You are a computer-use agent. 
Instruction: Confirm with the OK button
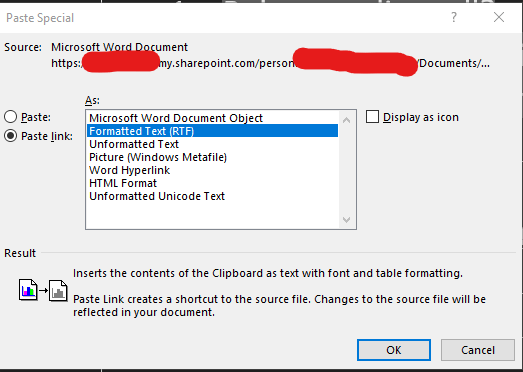pyautogui.click(x=394, y=350)
